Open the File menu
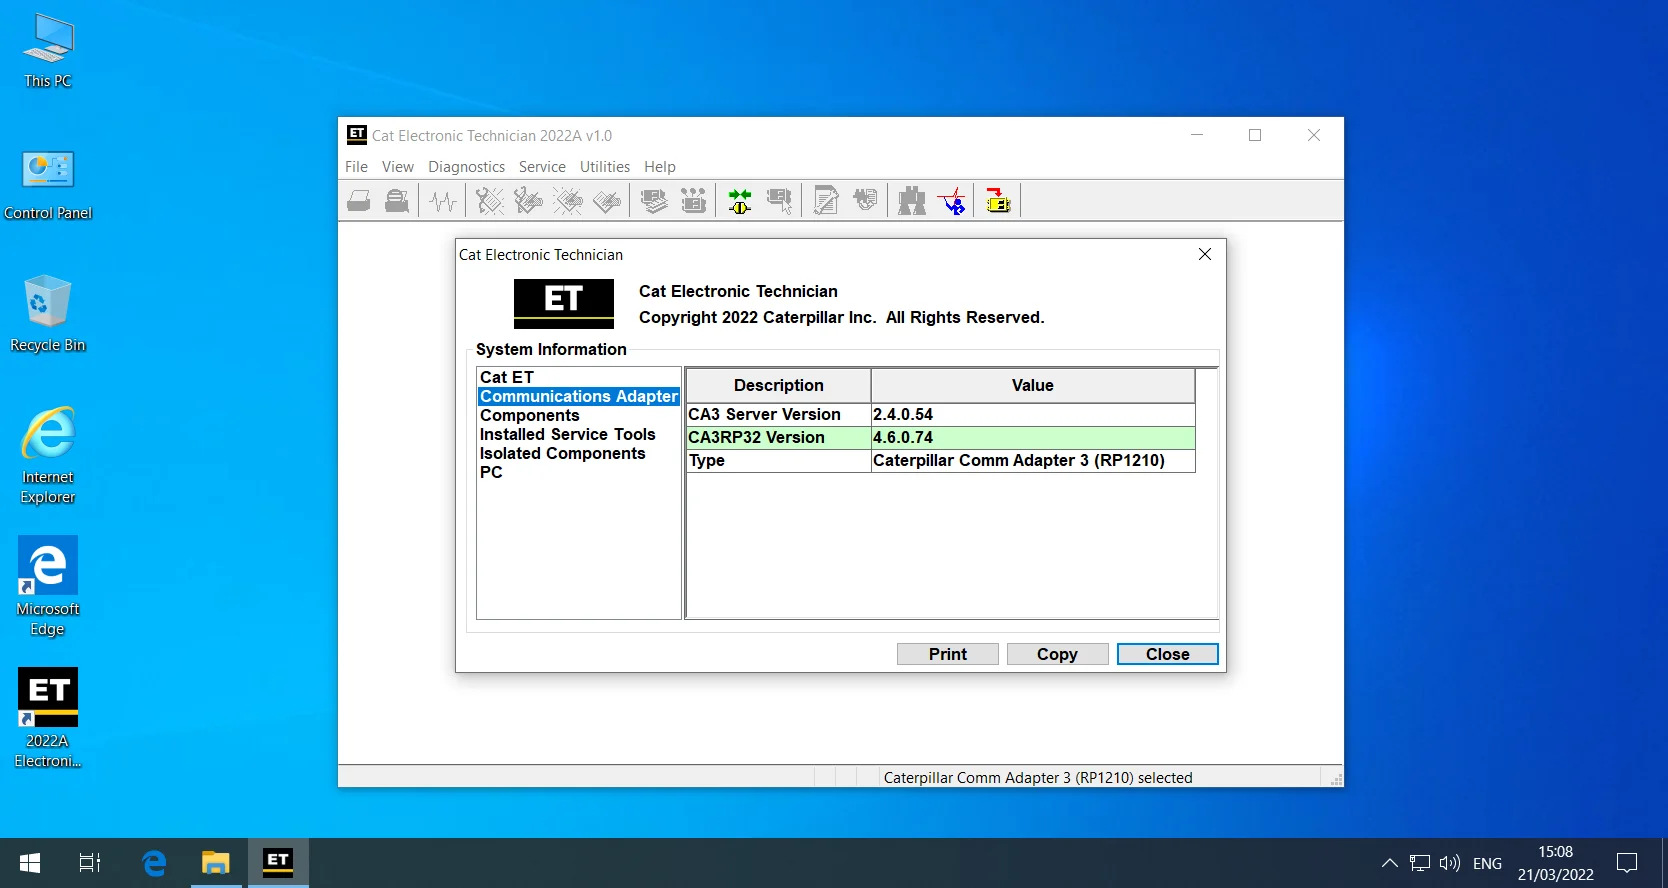 [356, 167]
